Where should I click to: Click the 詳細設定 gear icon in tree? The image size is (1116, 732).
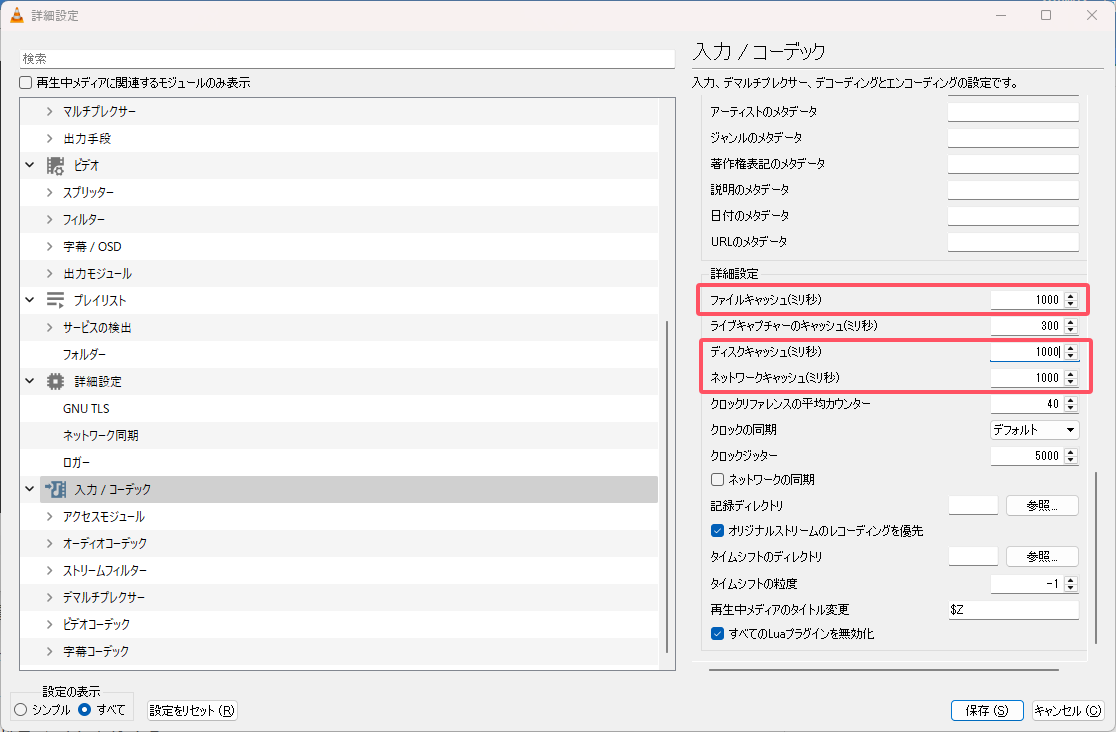point(56,381)
